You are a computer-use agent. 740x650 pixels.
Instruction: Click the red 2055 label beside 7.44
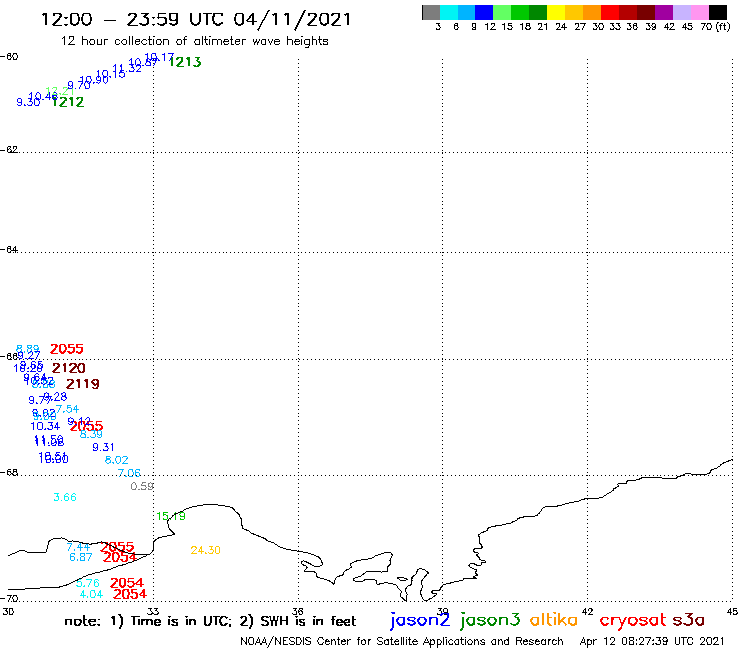point(118,547)
